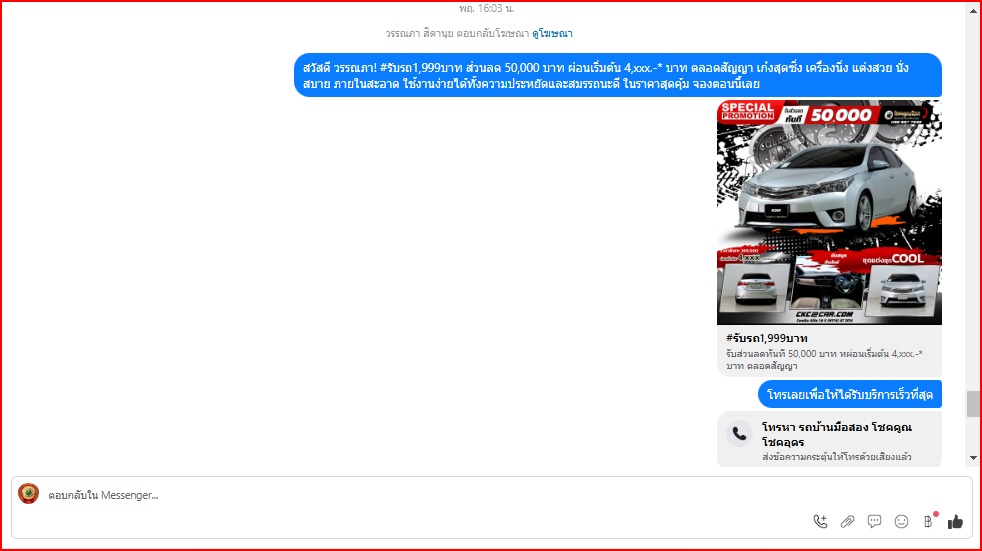Click the สวัสดี วรรณภา greeting message bubble
The image size is (982, 551).
(x=618, y=75)
